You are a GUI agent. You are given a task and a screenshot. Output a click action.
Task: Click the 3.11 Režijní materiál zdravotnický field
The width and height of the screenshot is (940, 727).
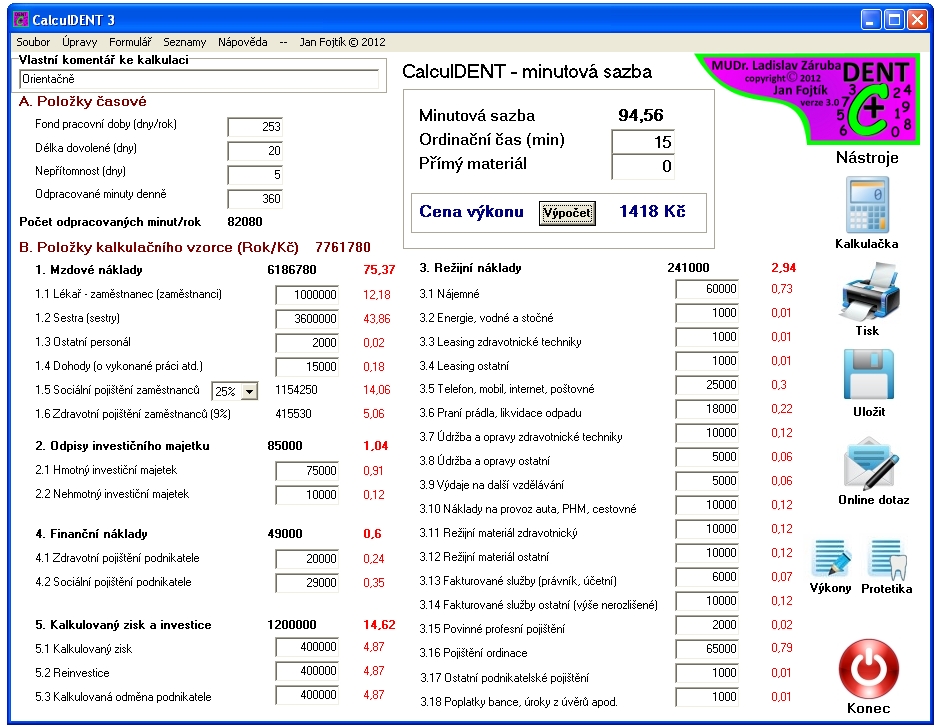click(707, 529)
